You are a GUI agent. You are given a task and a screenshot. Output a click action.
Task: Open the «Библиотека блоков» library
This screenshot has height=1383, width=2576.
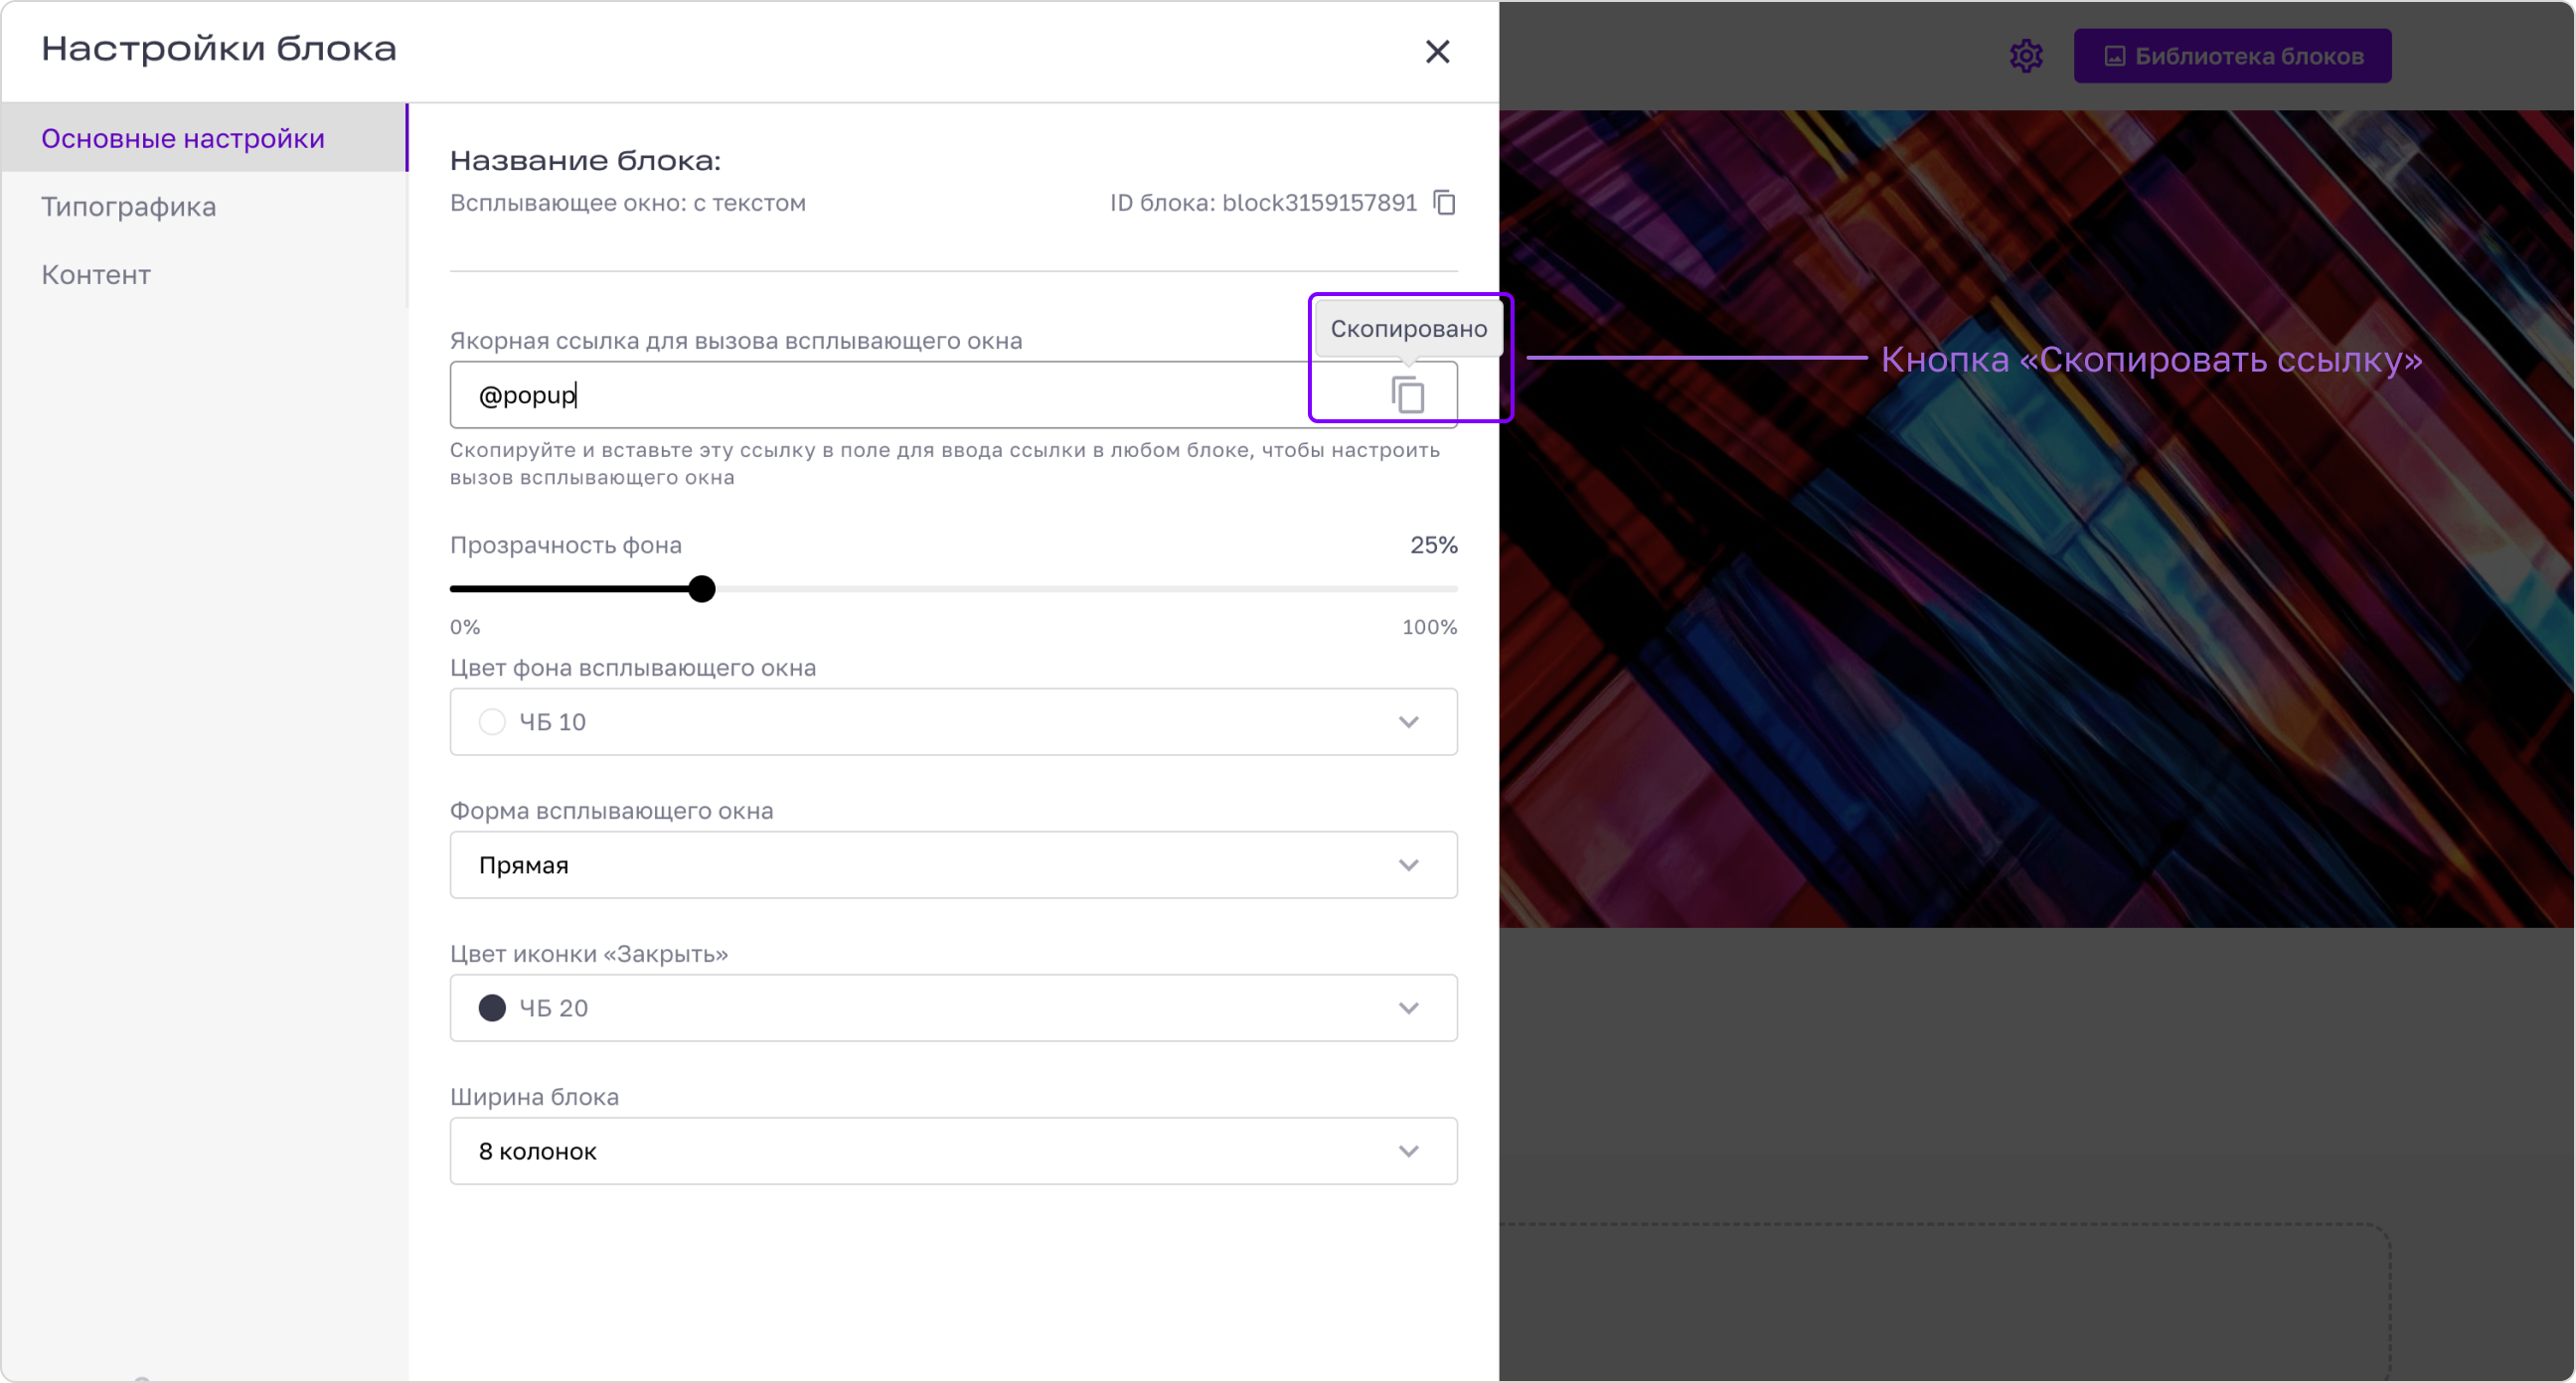point(2232,56)
